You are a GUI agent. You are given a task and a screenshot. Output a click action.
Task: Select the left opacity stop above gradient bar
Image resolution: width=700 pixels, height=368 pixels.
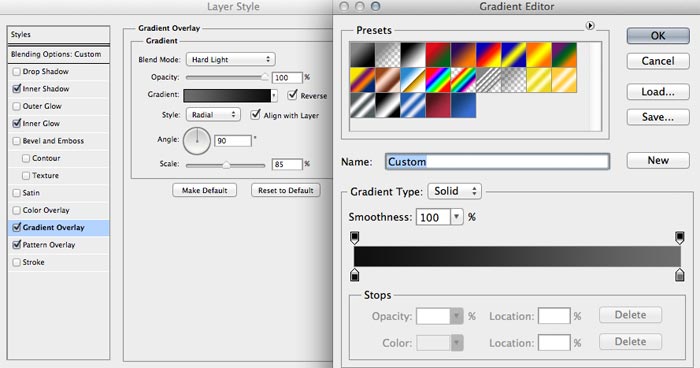pyautogui.click(x=354, y=237)
